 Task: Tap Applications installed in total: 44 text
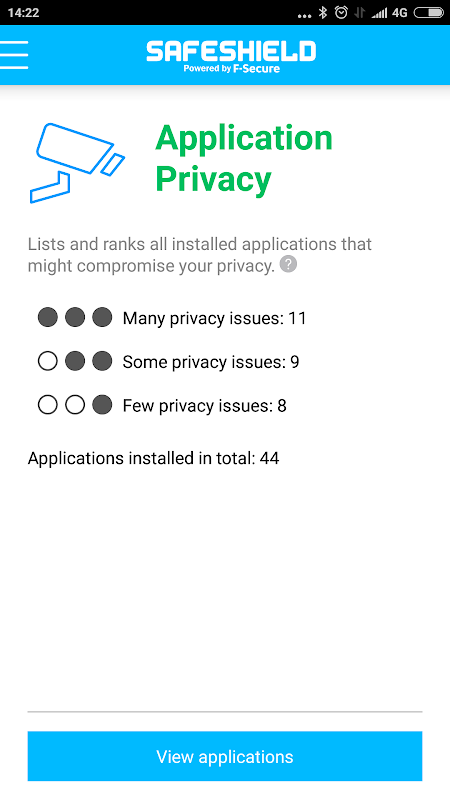coord(154,458)
